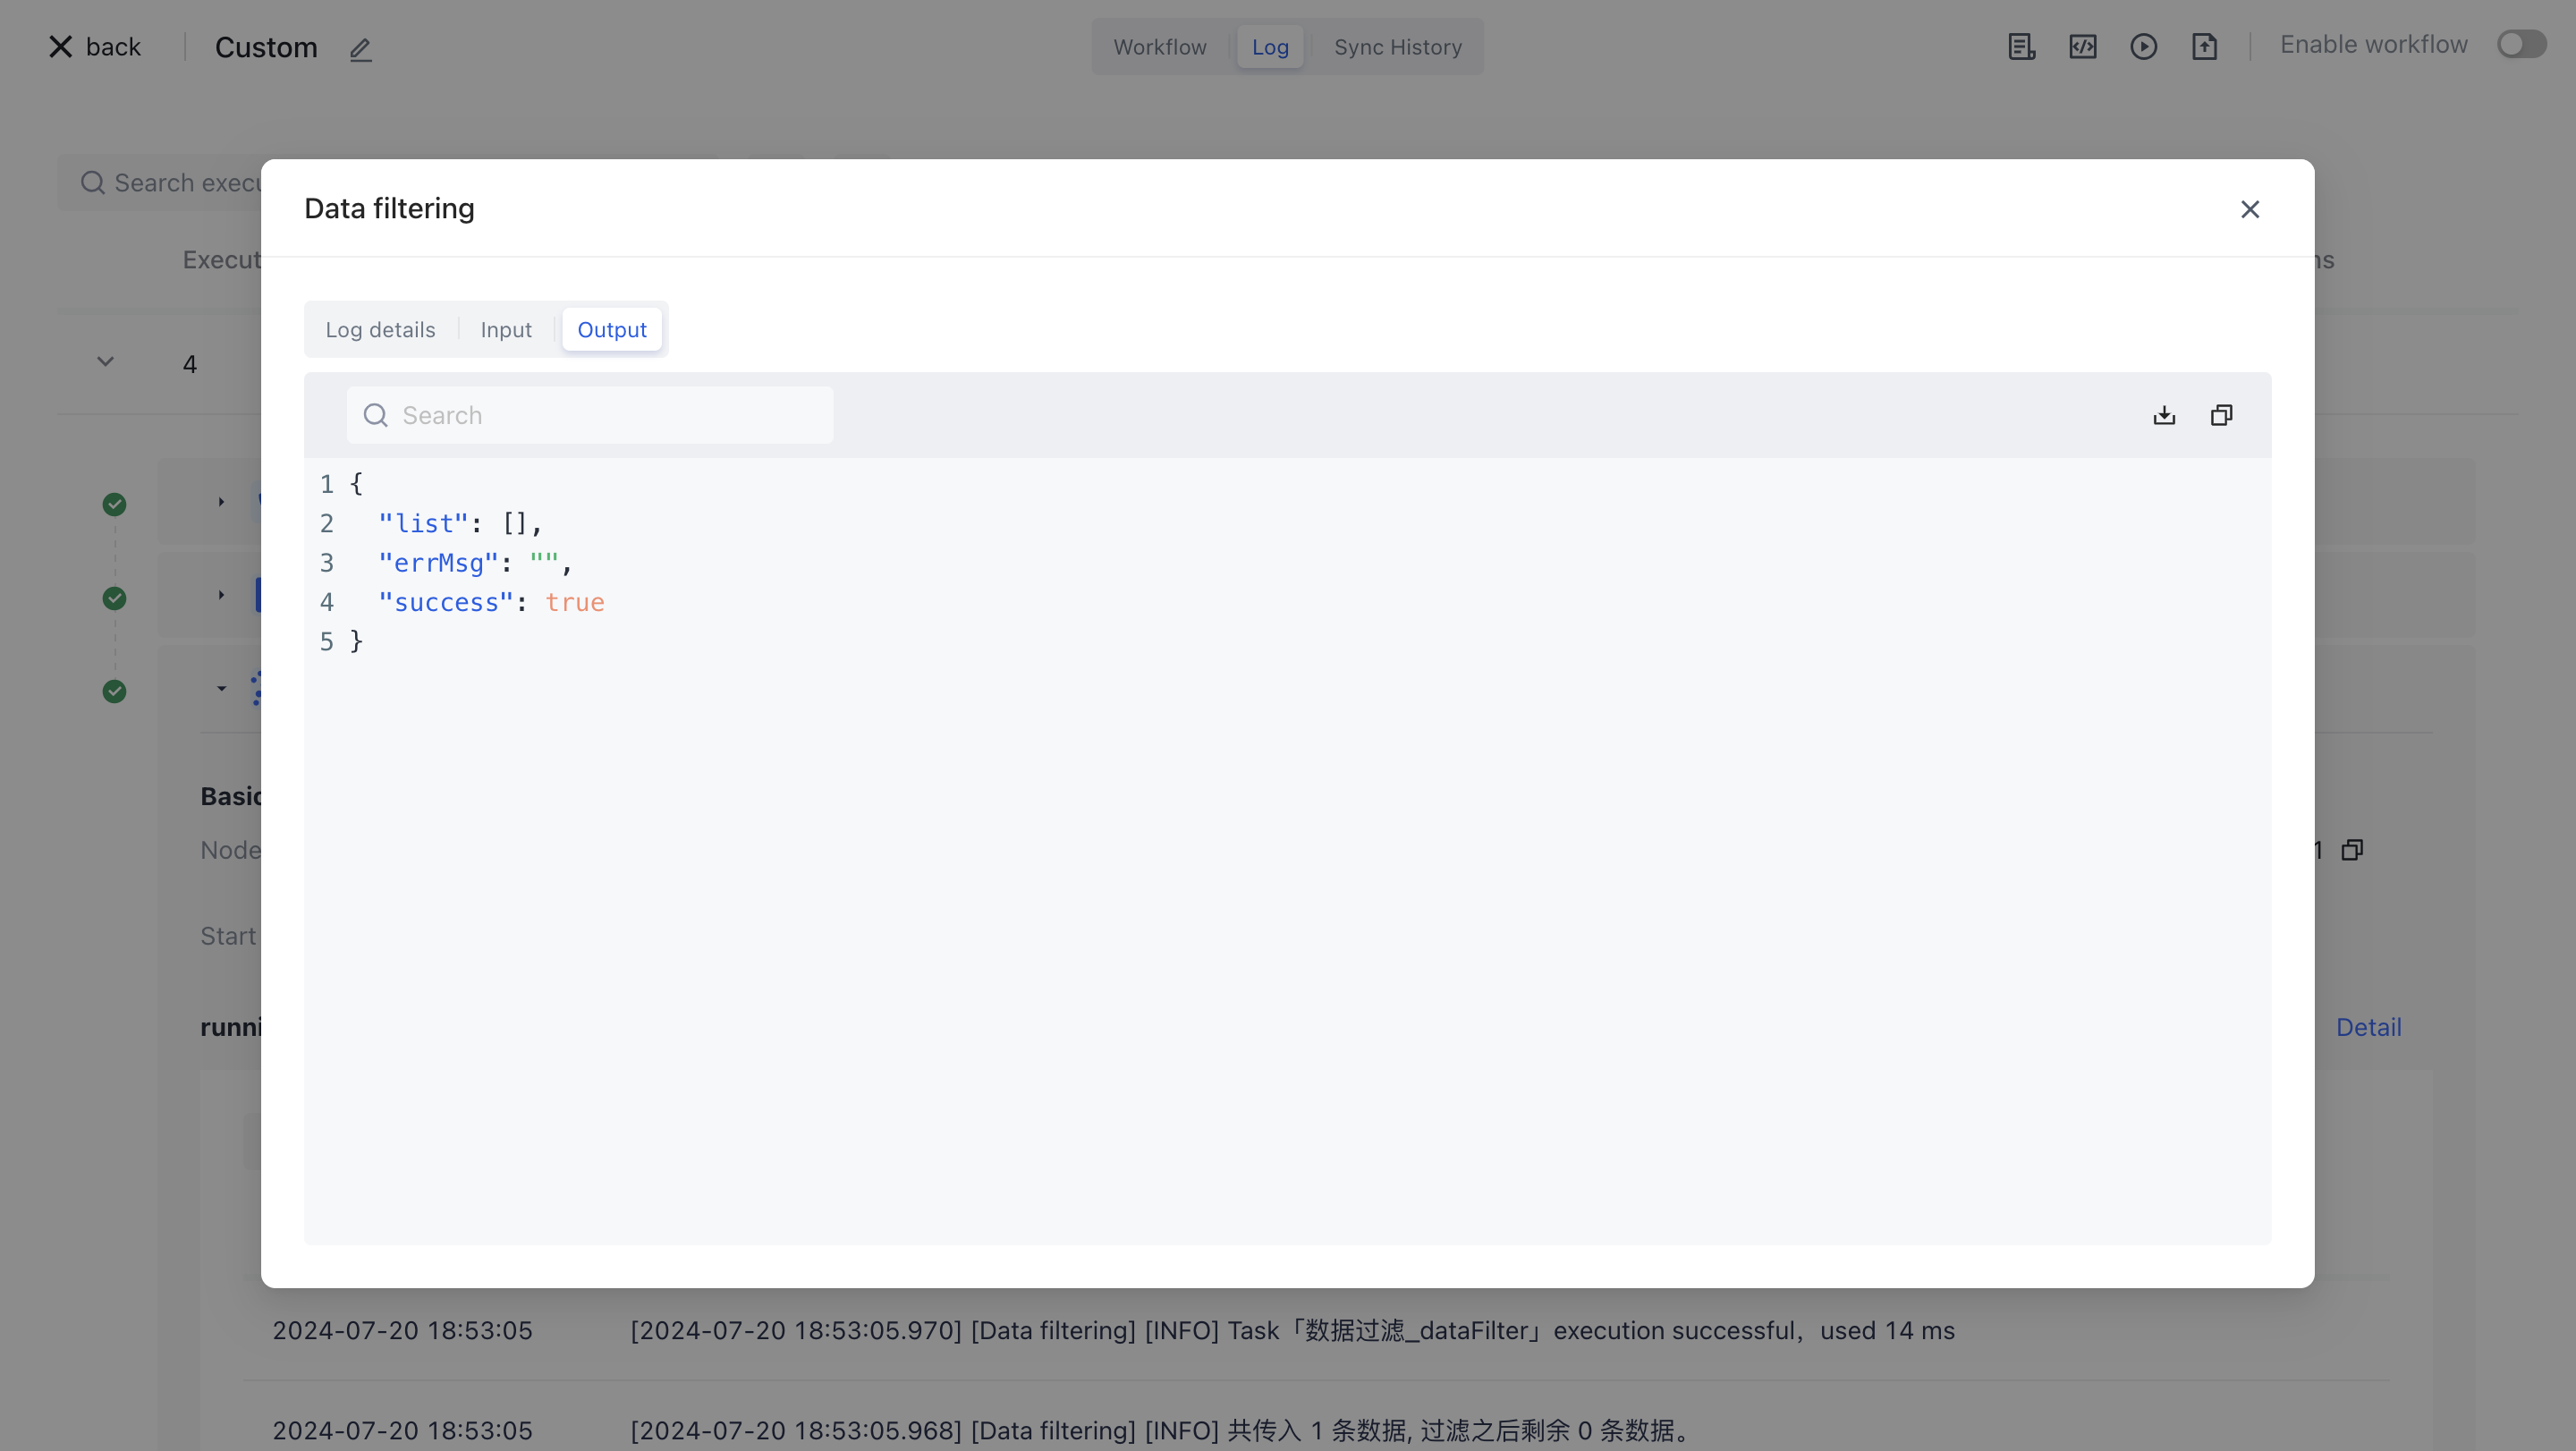Click the Detail link
This screenshot has width=2576, height=1451.
pos(2367,1027)
